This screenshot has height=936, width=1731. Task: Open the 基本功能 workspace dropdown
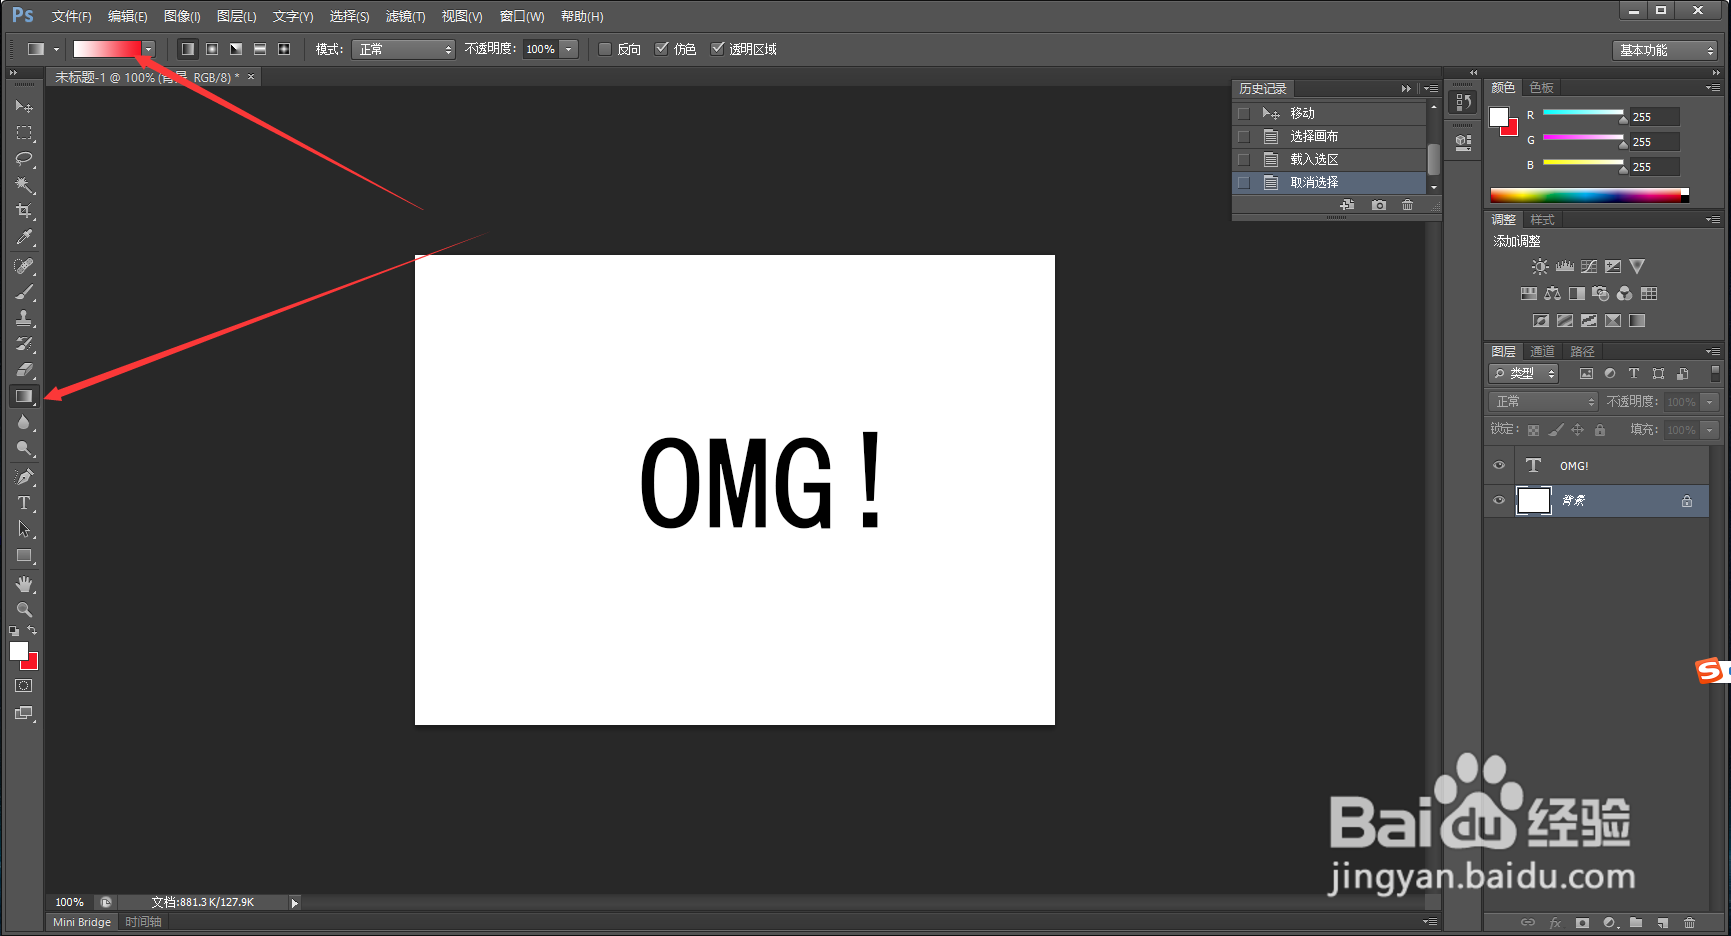pyautogui.click(x=1665, y=50)
